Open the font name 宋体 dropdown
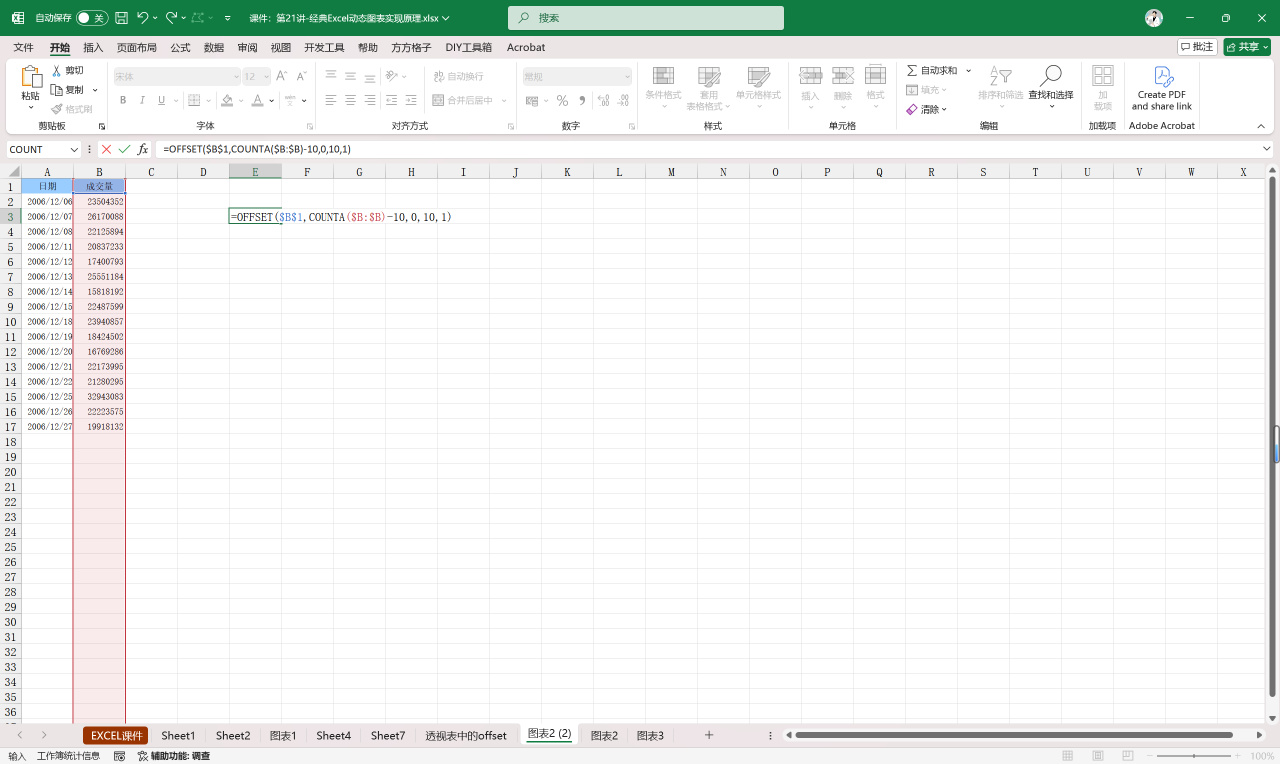The image size is (1280, 764). (x=236, y=76)
